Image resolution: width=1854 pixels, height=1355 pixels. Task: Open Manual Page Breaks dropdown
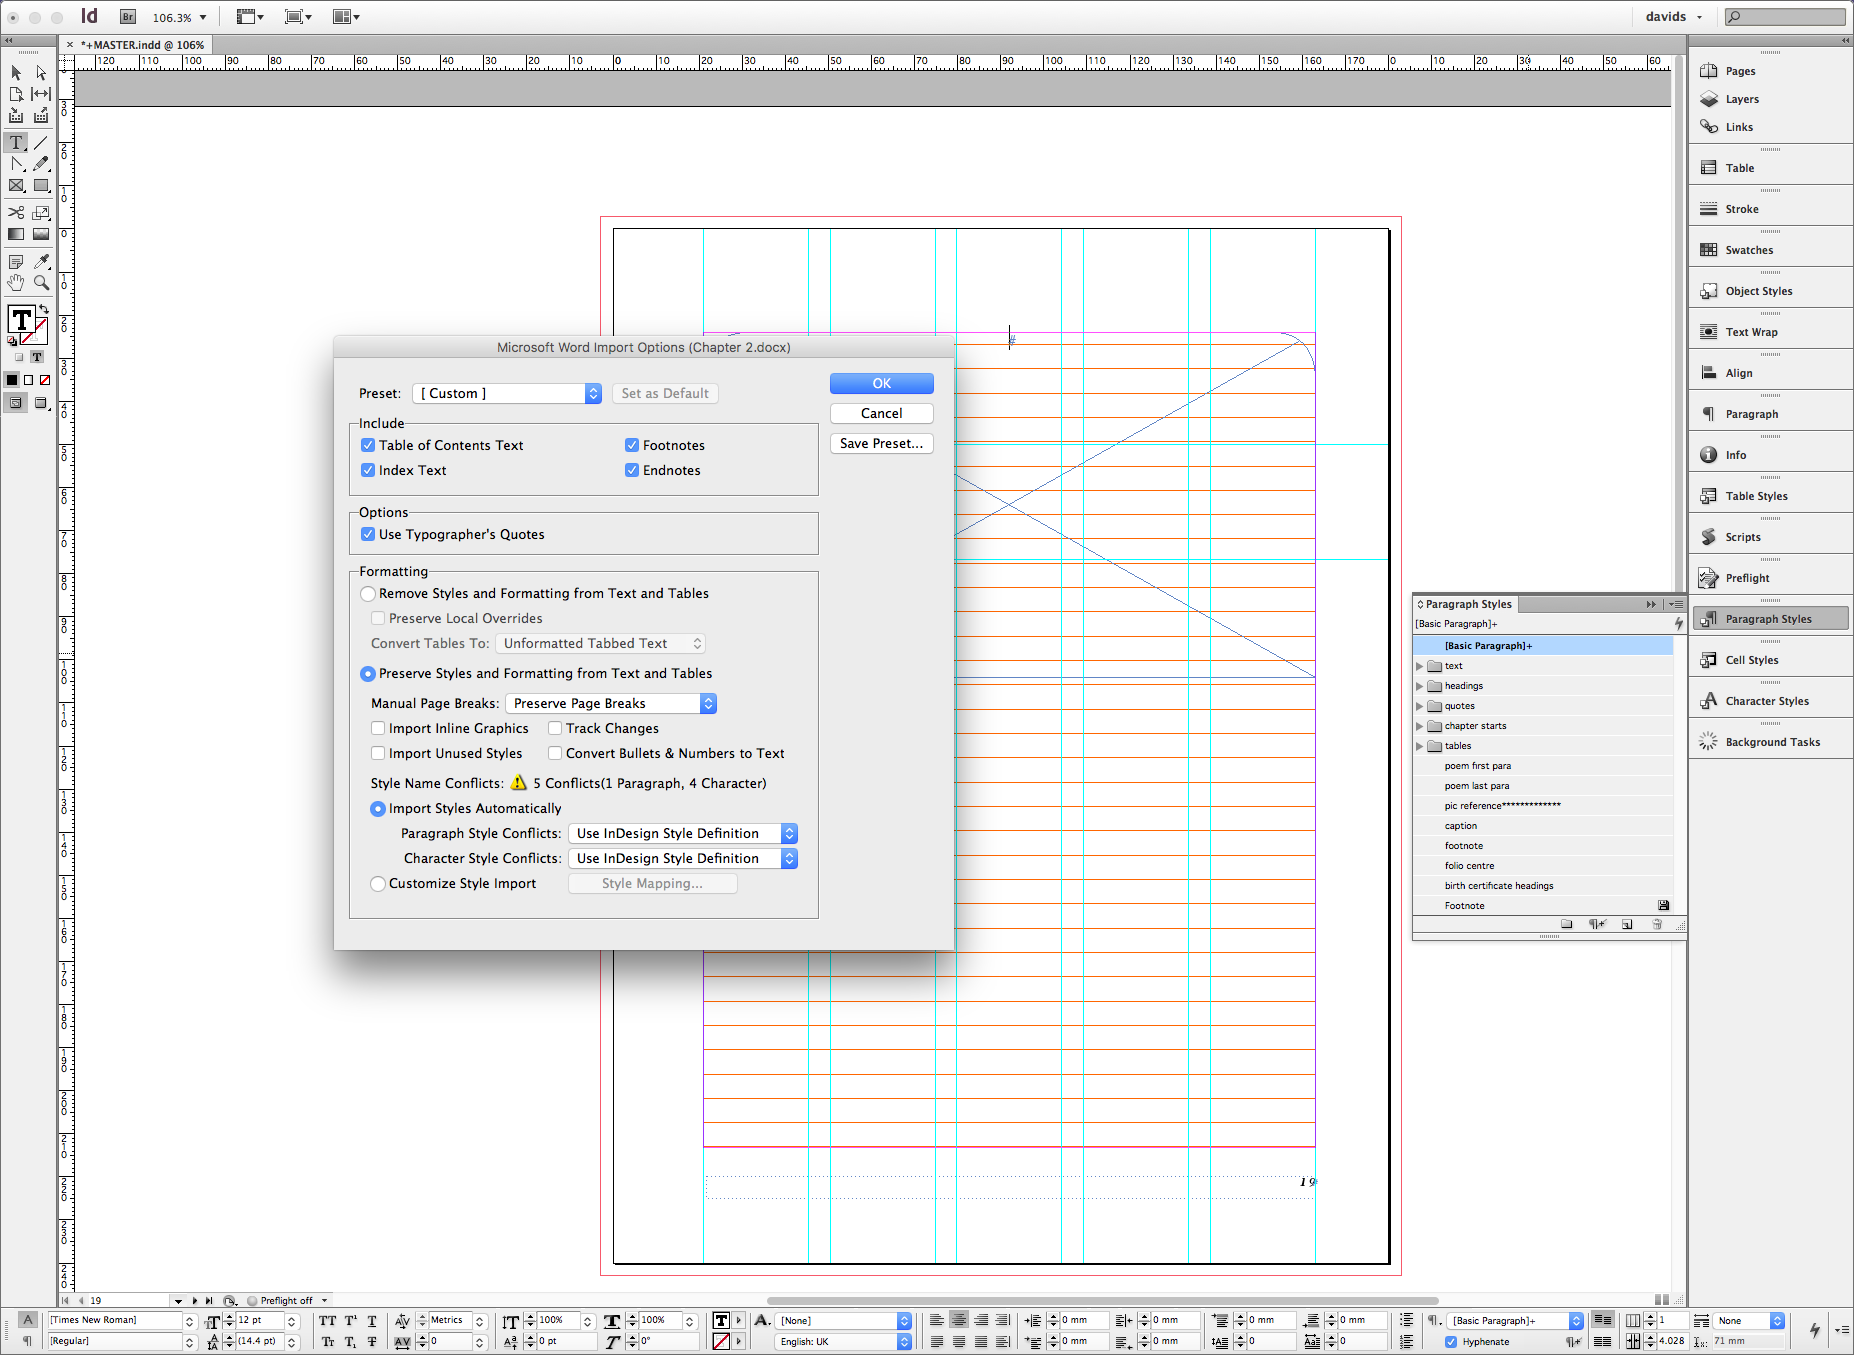click(611, 703)
